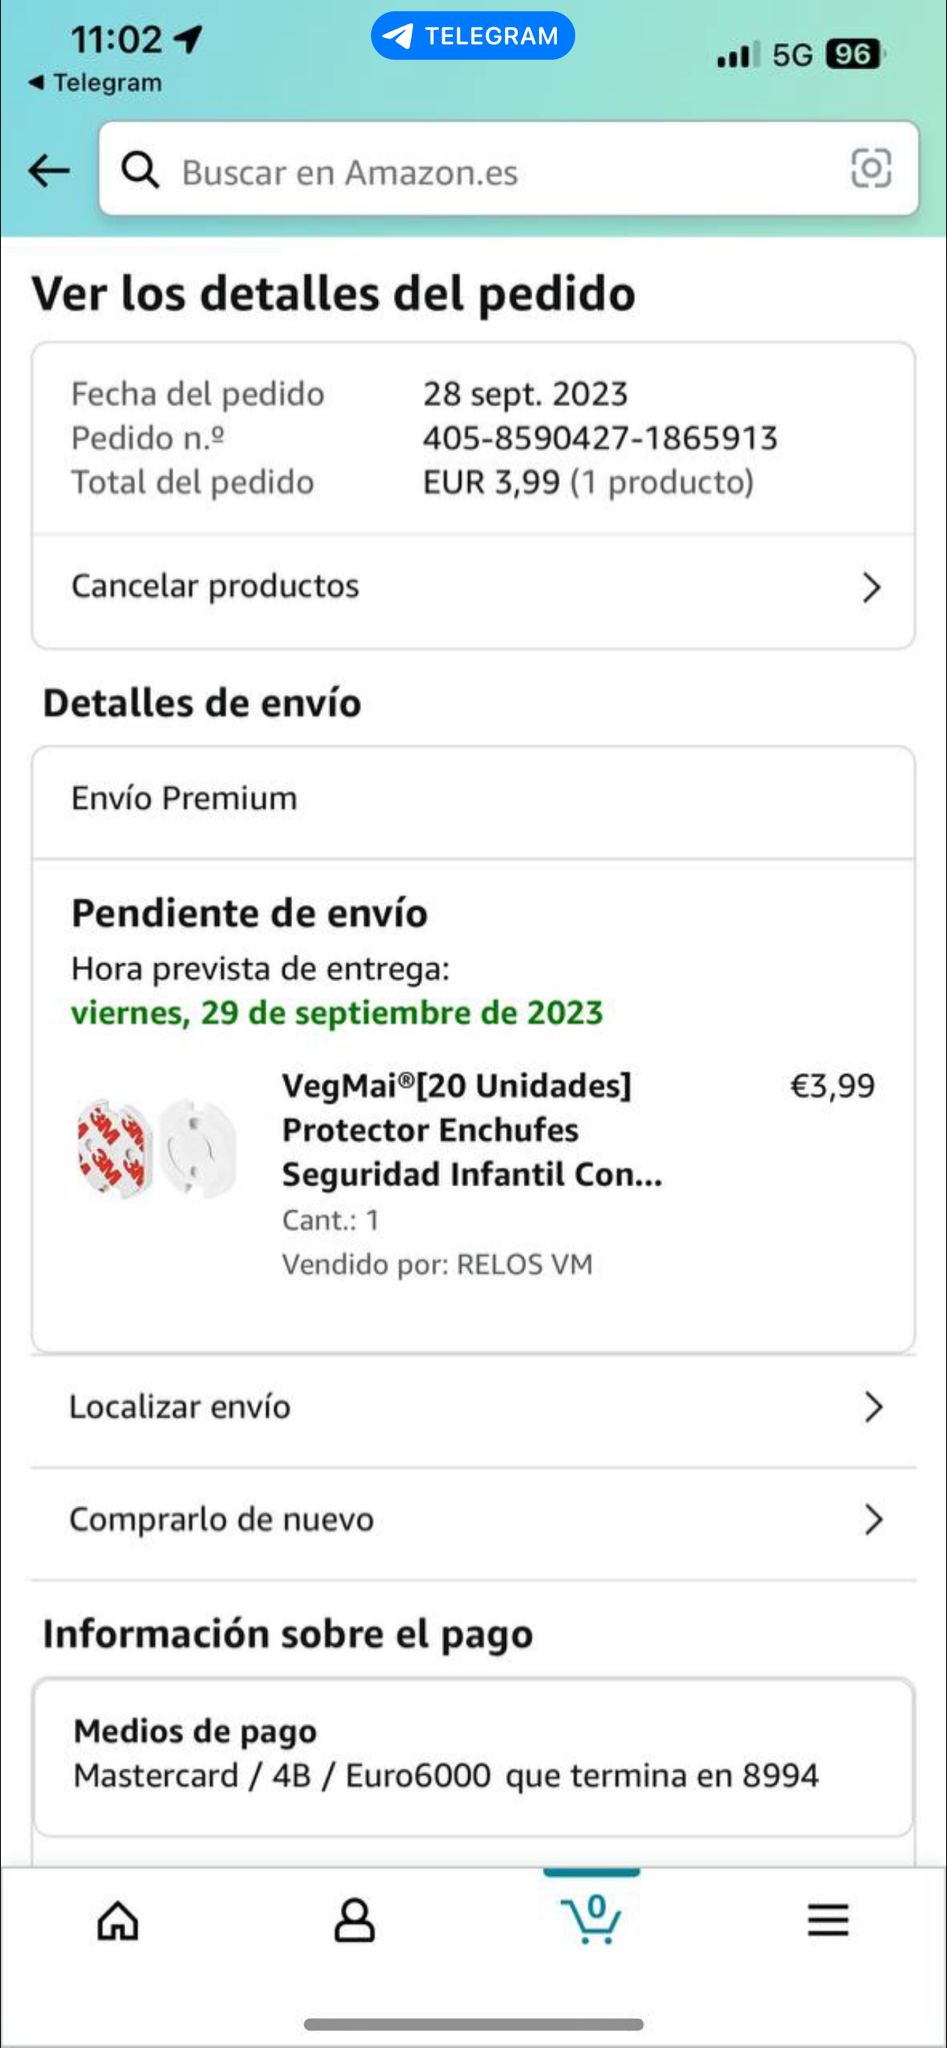Image resolution: width=947 pixels, height=2048 pixels.
Task: Tap the order number 405-8590427-1865913
Action: tap(600, 438)
